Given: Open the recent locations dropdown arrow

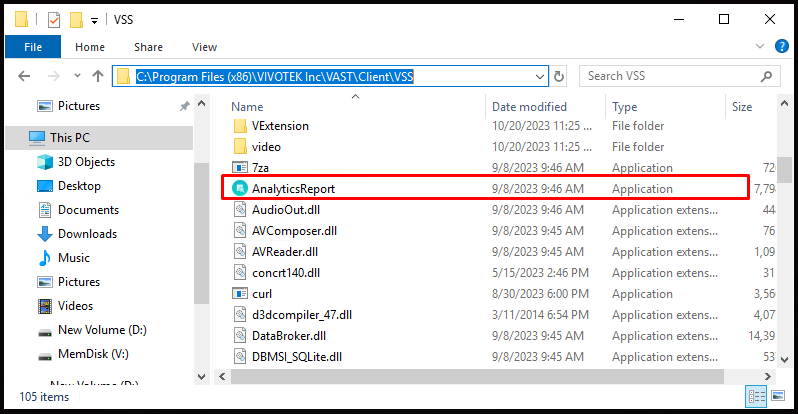Looking at the screenshot, I should 77,76.
